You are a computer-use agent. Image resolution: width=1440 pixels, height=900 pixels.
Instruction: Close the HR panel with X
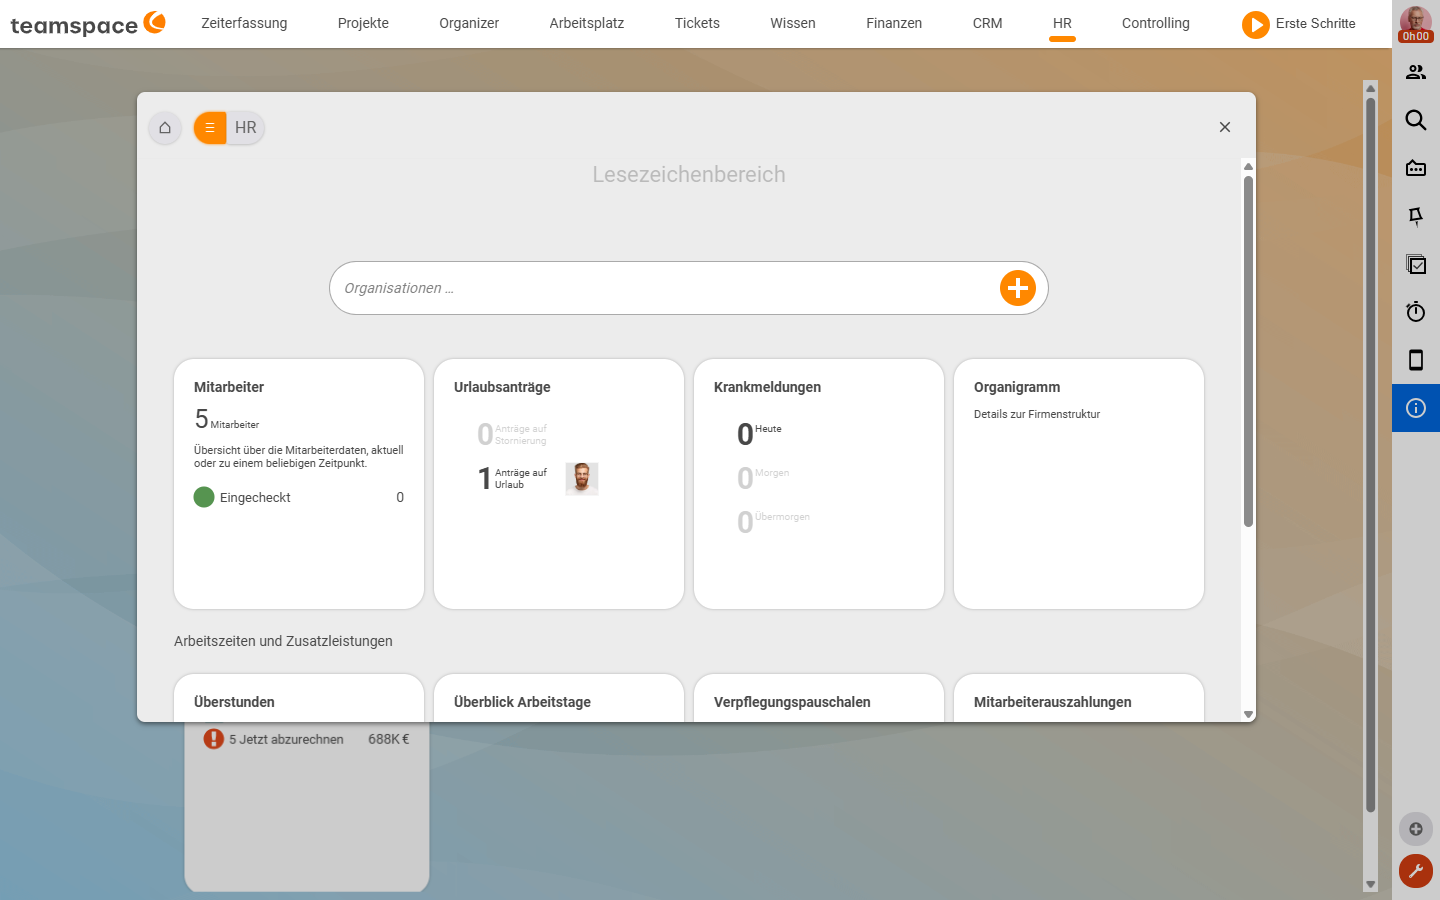pyautogui.click(x=1225, y=127)
